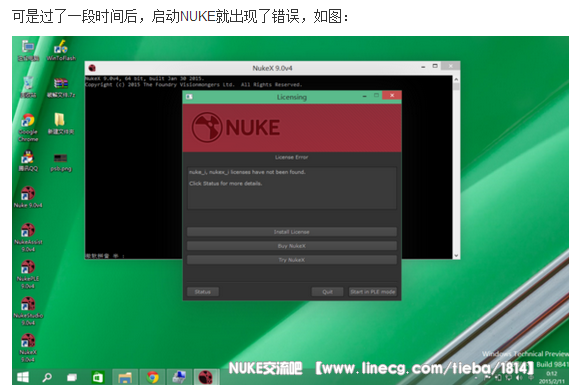Image resolution: width=569 pixels, height=385 pixels.
Task: Minimize the NukeX 9.0v4 console window
Action: pyautogui.click(x=423, y=67)
